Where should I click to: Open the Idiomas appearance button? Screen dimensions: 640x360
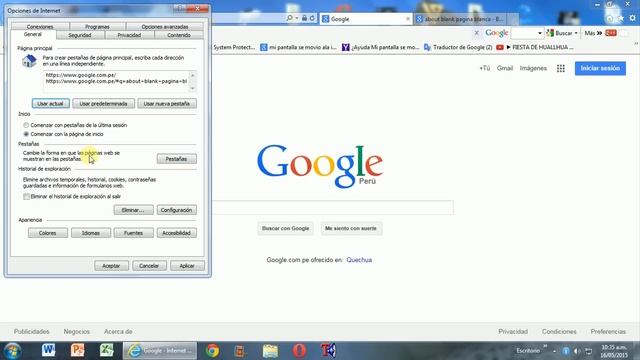(91, 233)
